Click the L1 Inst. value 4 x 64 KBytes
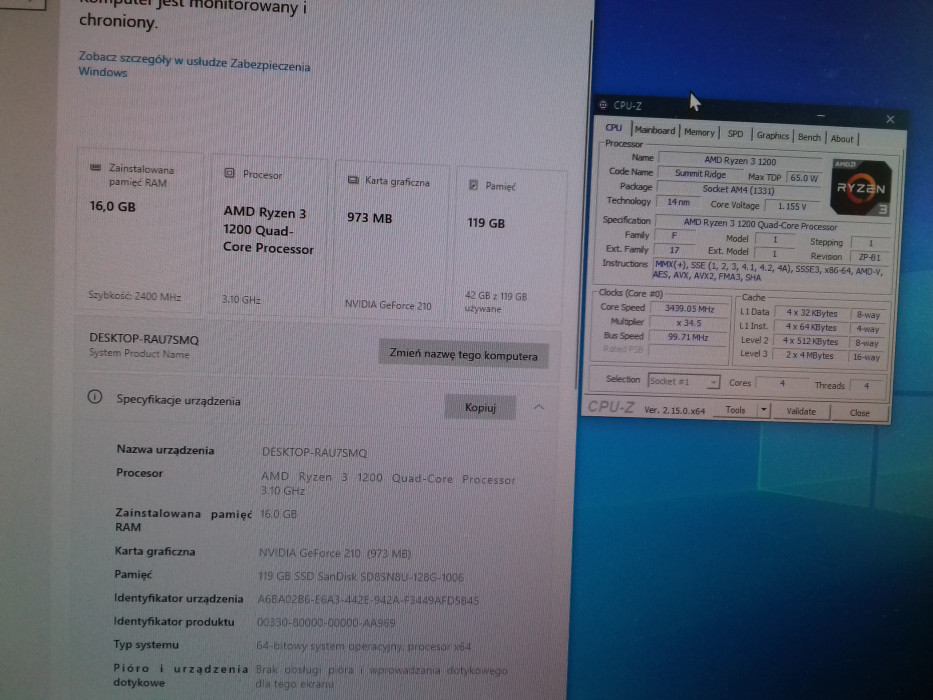This screenshot has height=700, width=933. pyautogui.click(x=811, y=327)
